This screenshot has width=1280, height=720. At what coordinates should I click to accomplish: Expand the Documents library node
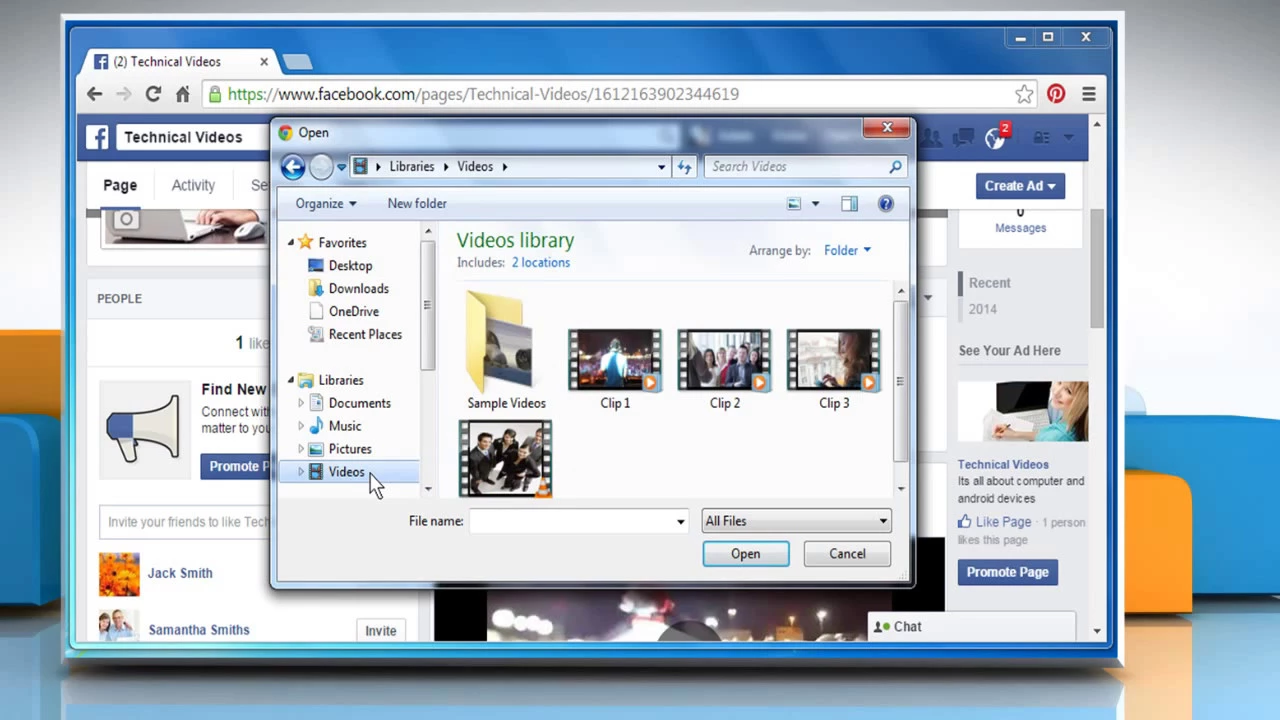click(x=300, y=403)
